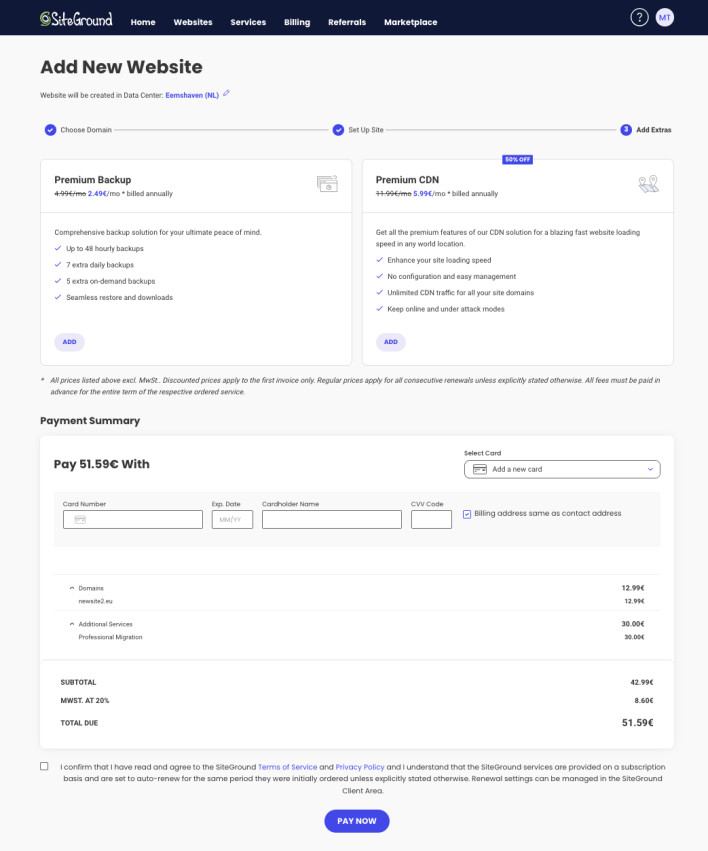Click the card icon inside Card Number field
This screenshot has height=851, width=708.
coord(80,519)
